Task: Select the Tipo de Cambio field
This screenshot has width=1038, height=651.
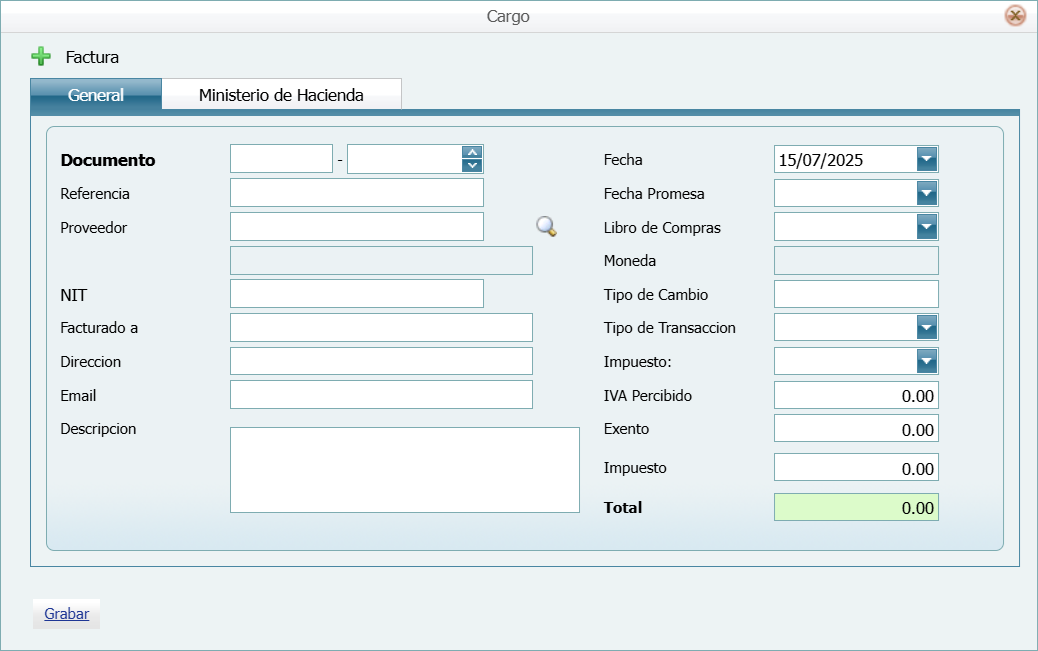Action: click(x=855, y=293)
